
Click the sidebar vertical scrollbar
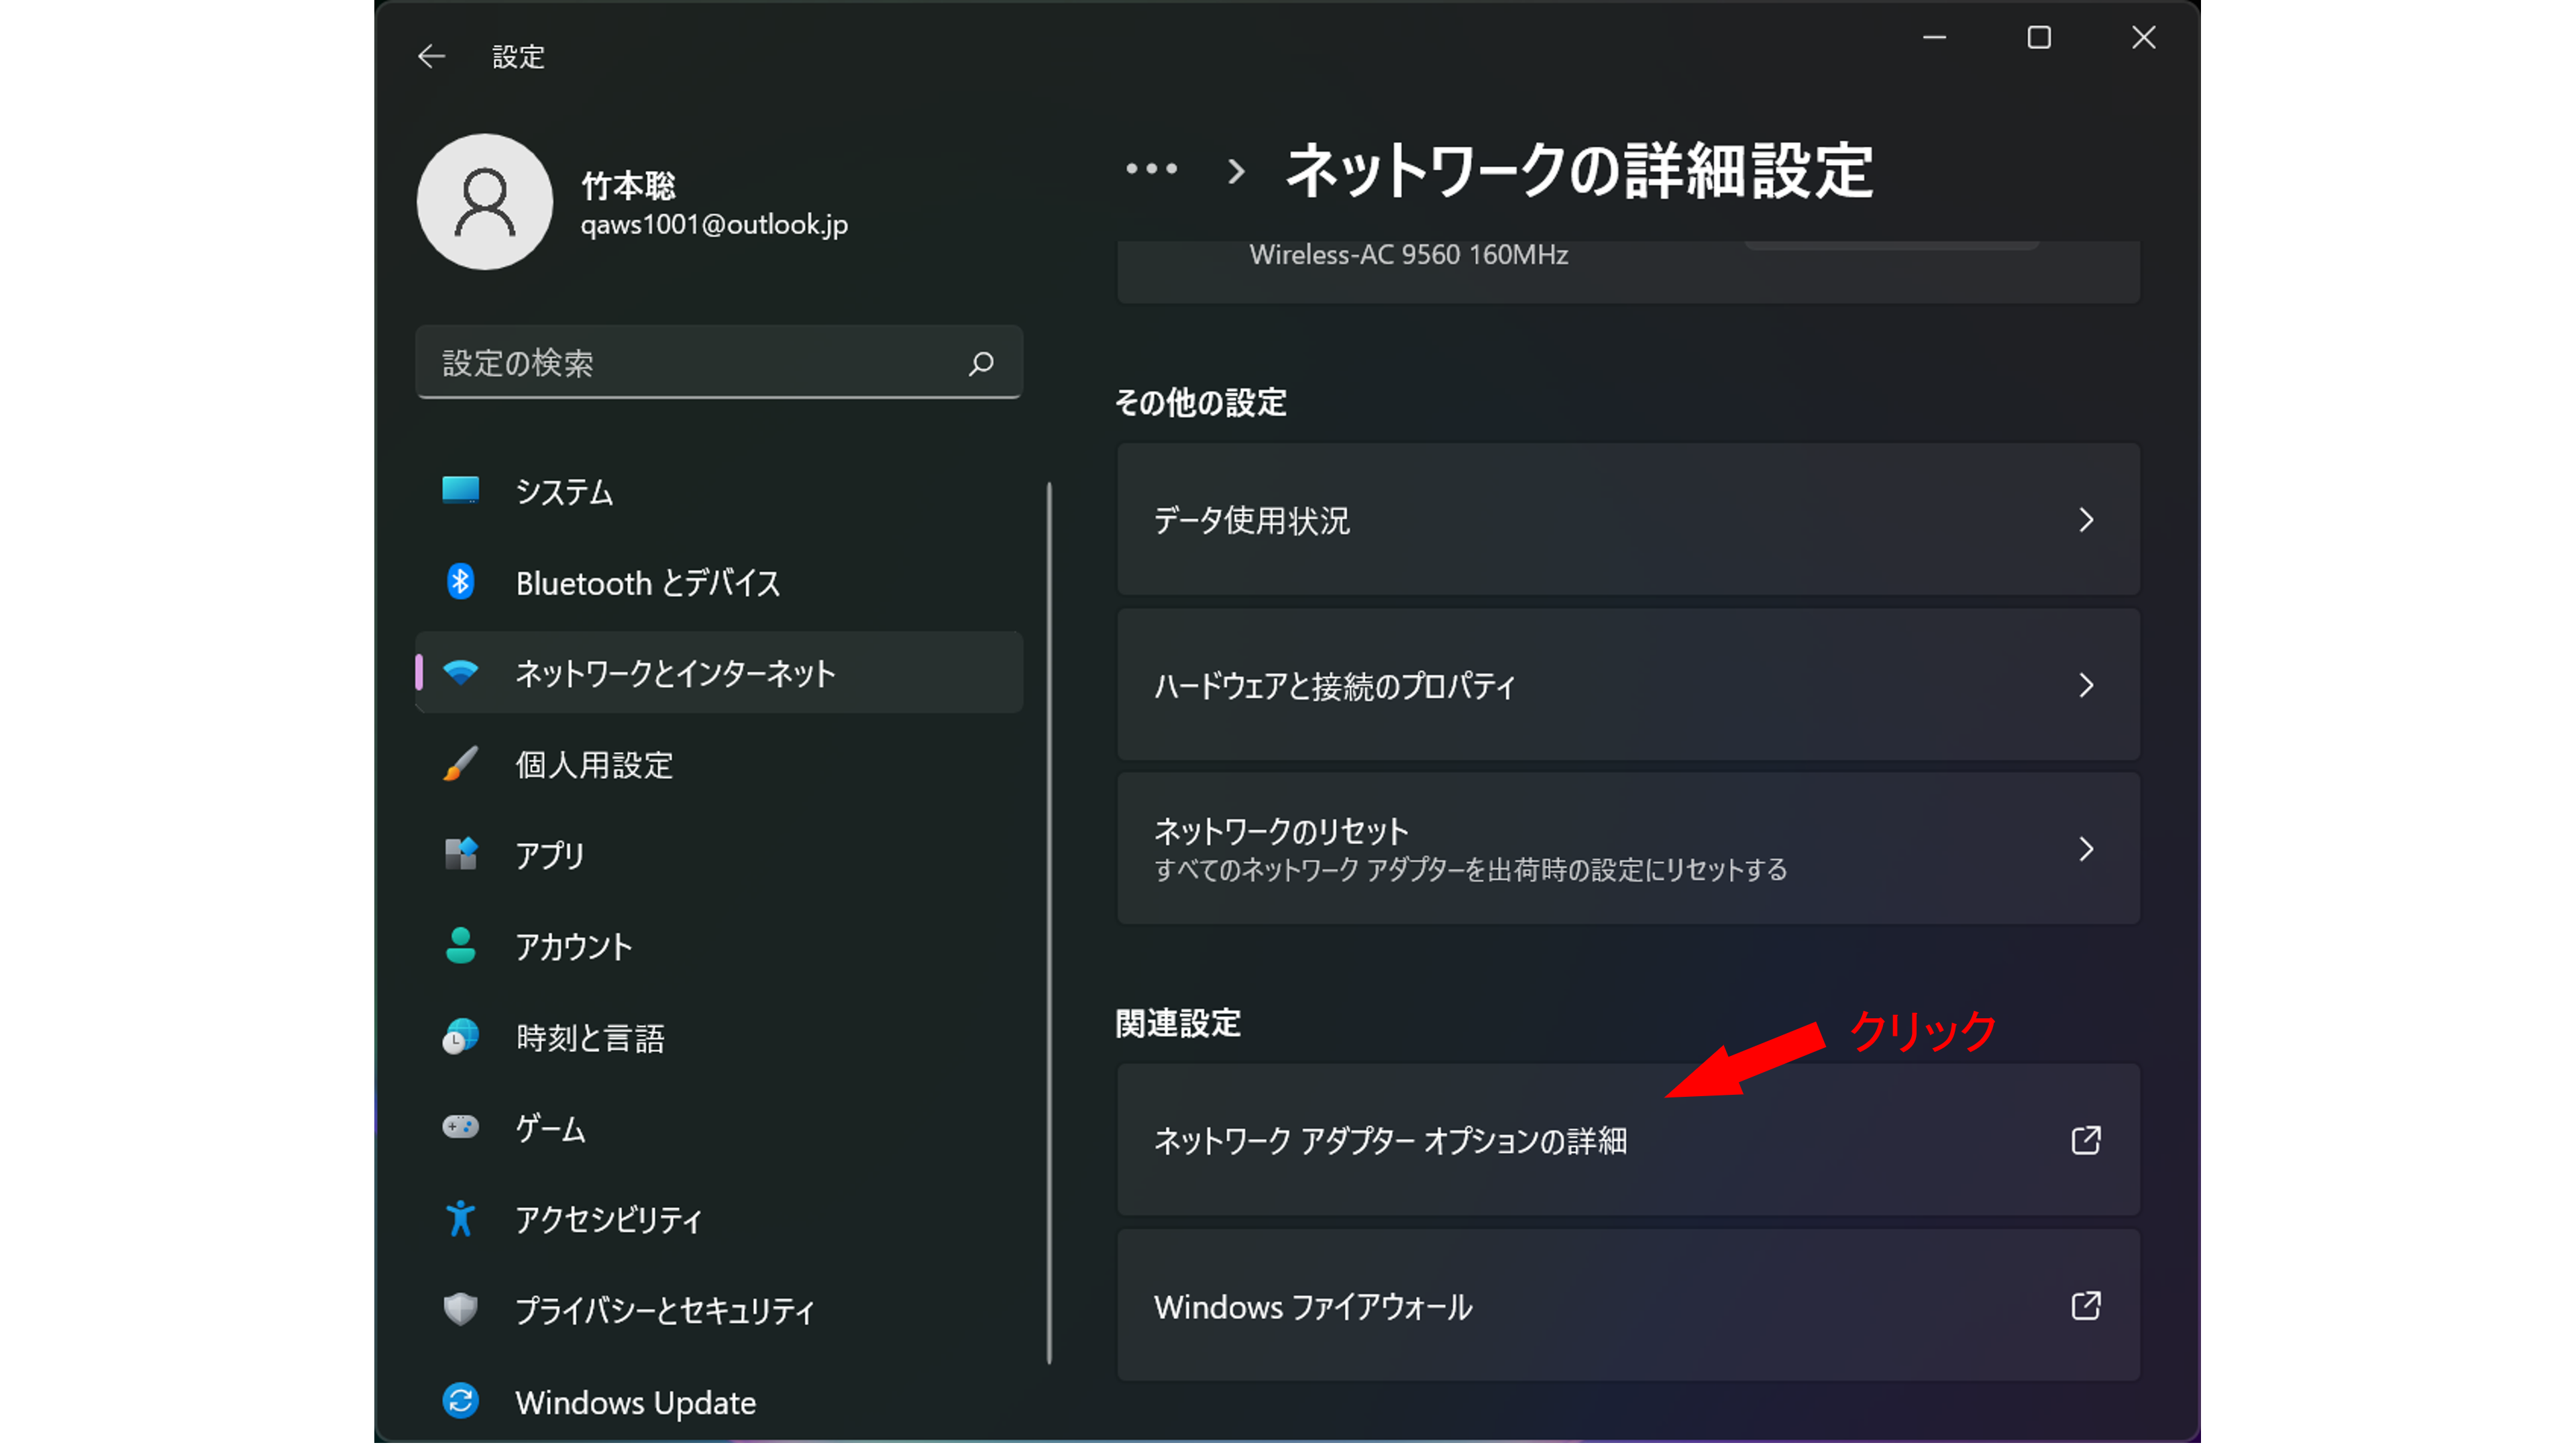pyautogui.click(x=1049, y=920)
